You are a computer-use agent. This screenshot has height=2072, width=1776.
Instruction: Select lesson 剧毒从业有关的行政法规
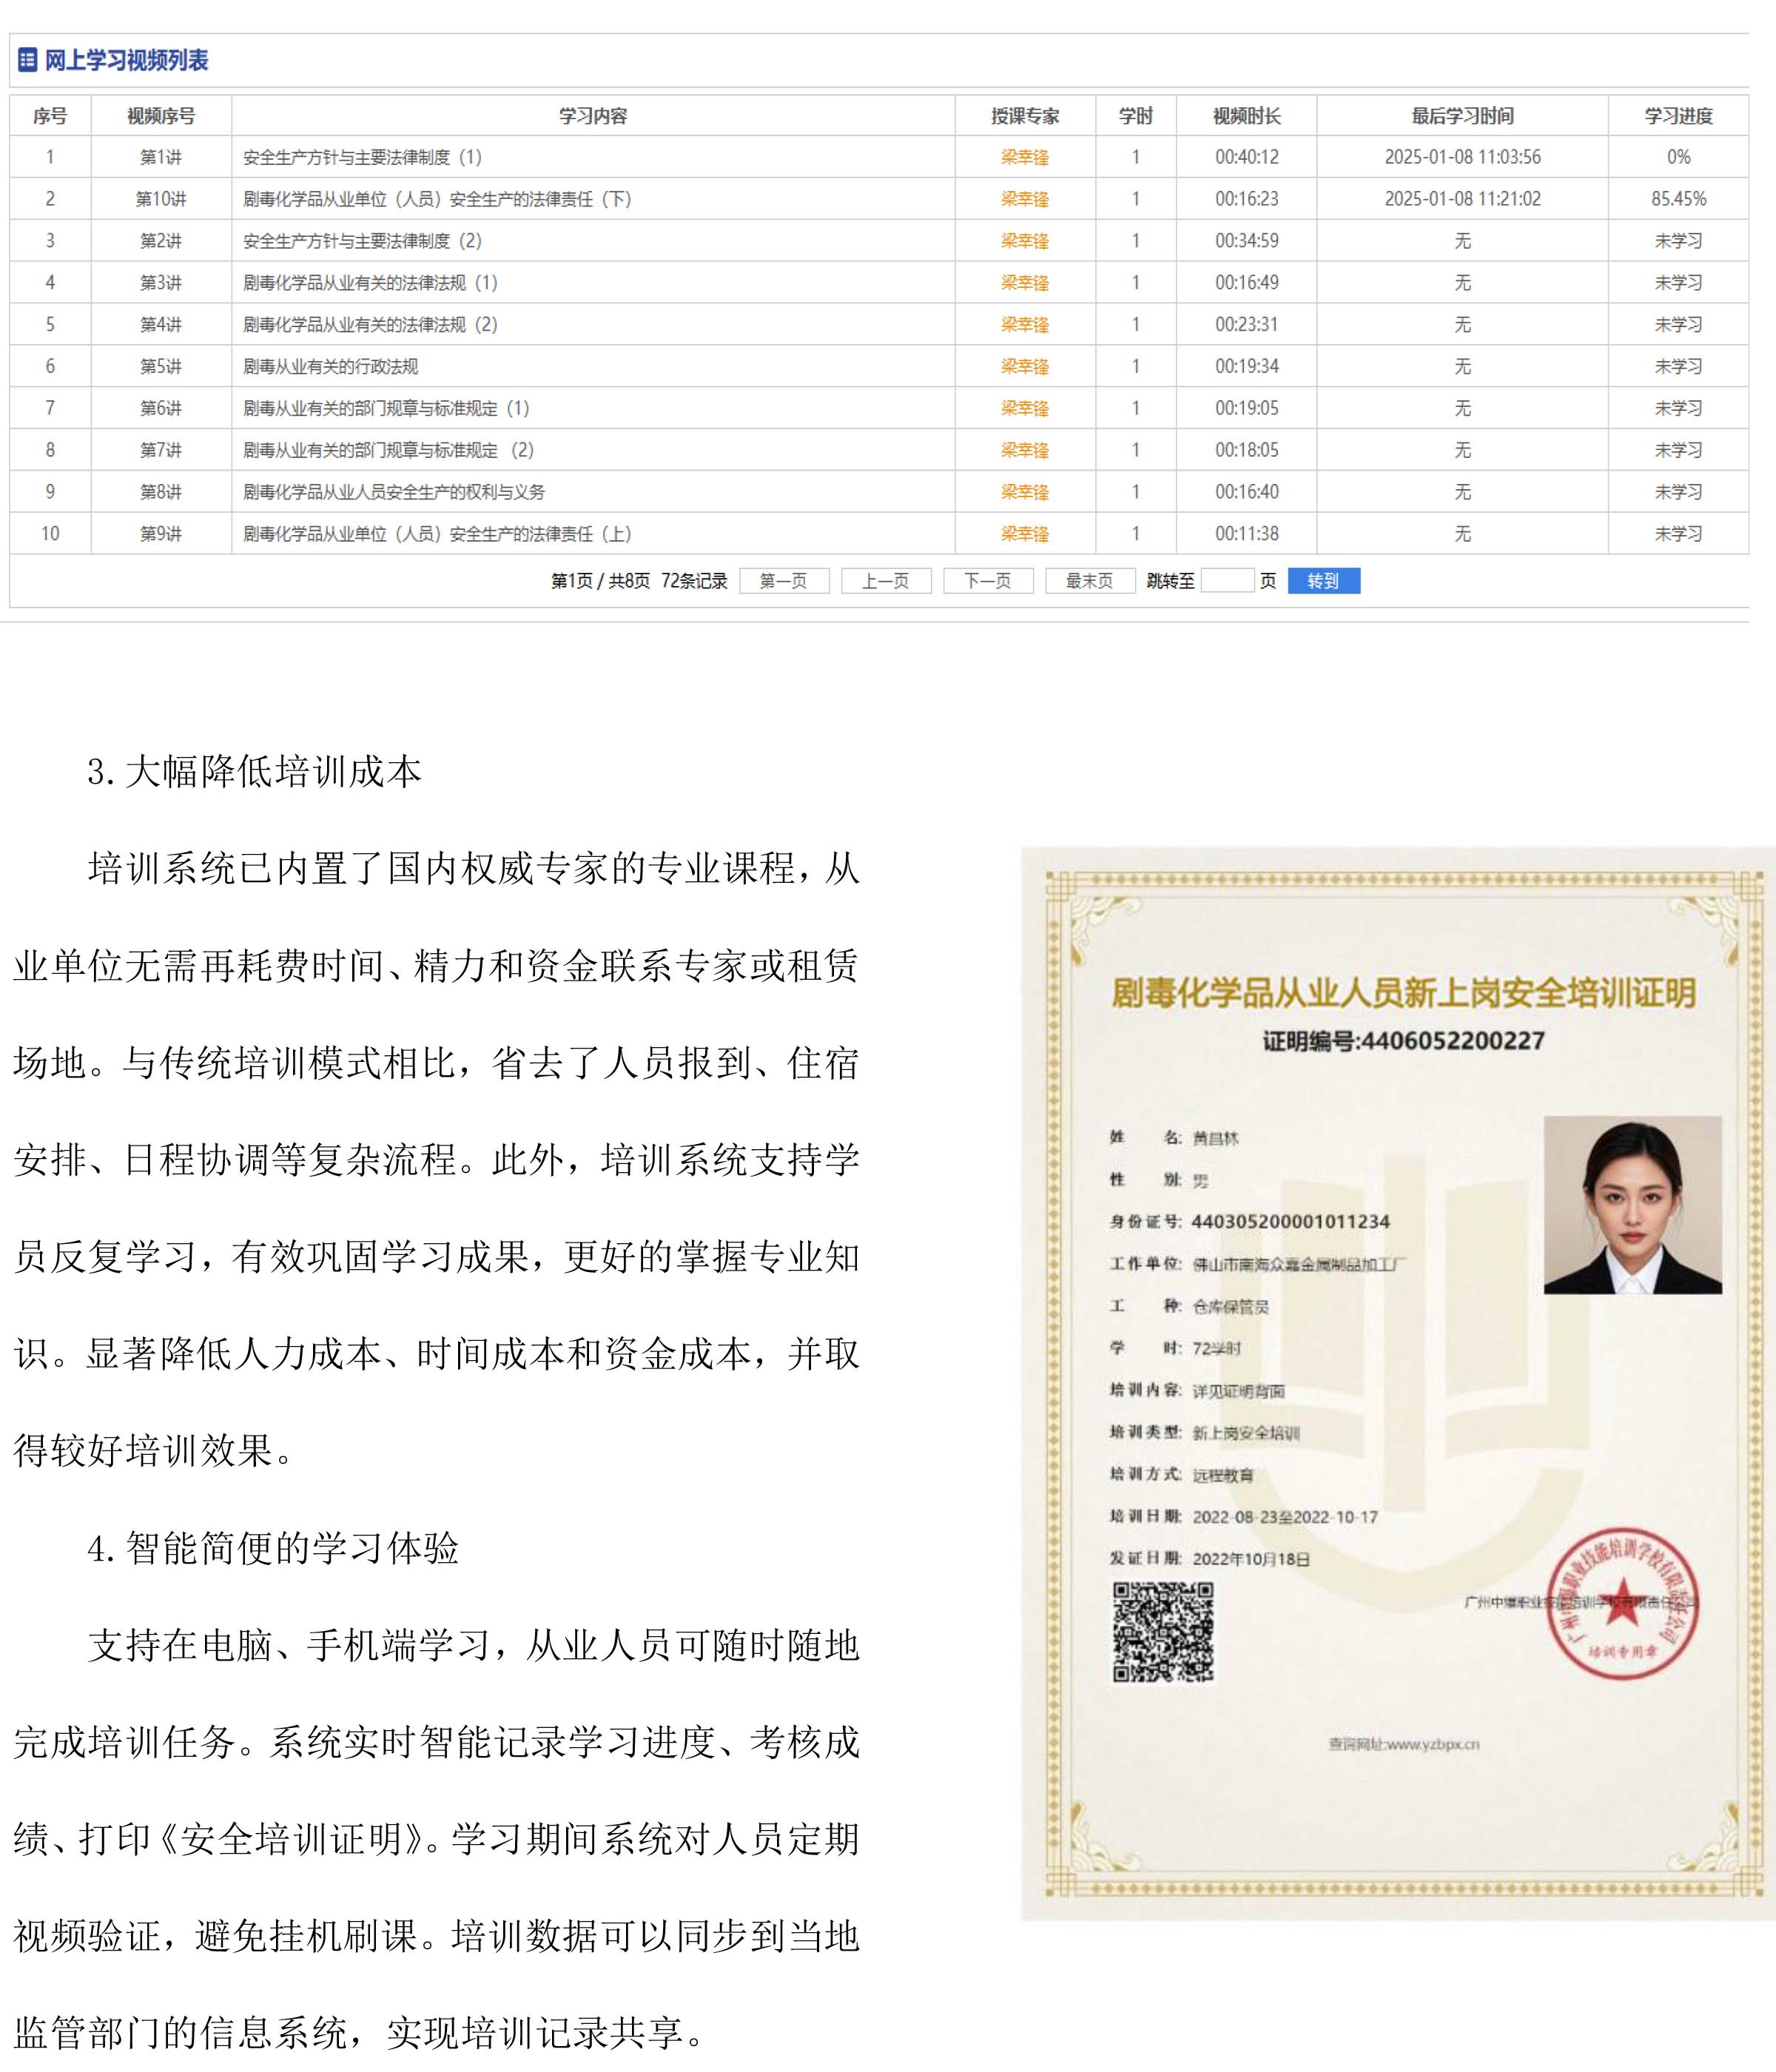331,367
